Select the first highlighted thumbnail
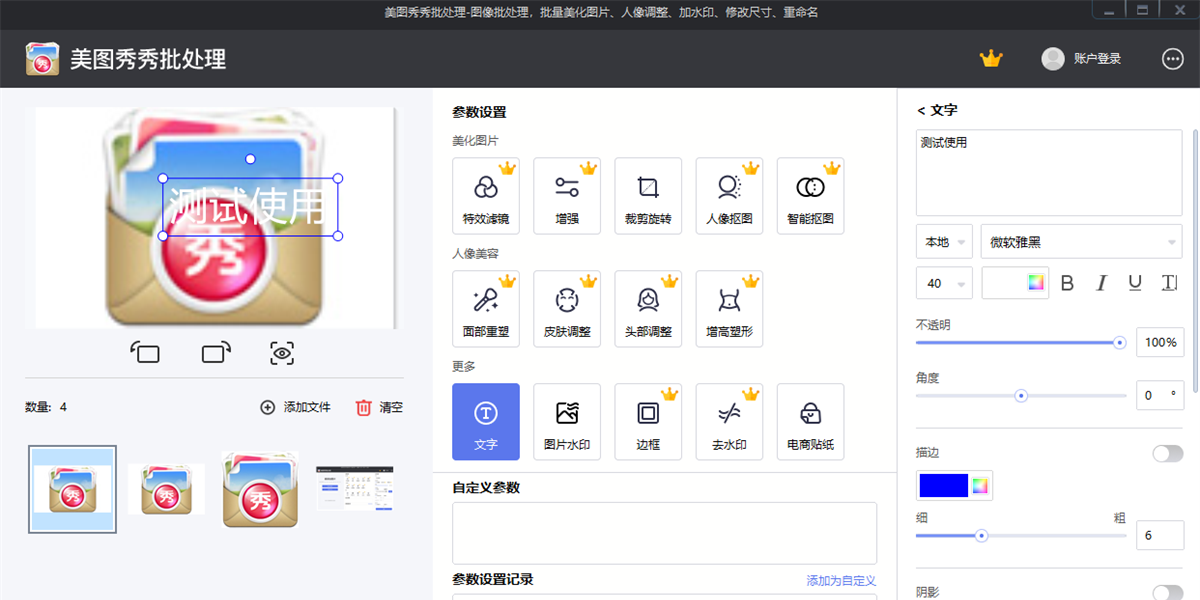 tap(72, 489)
